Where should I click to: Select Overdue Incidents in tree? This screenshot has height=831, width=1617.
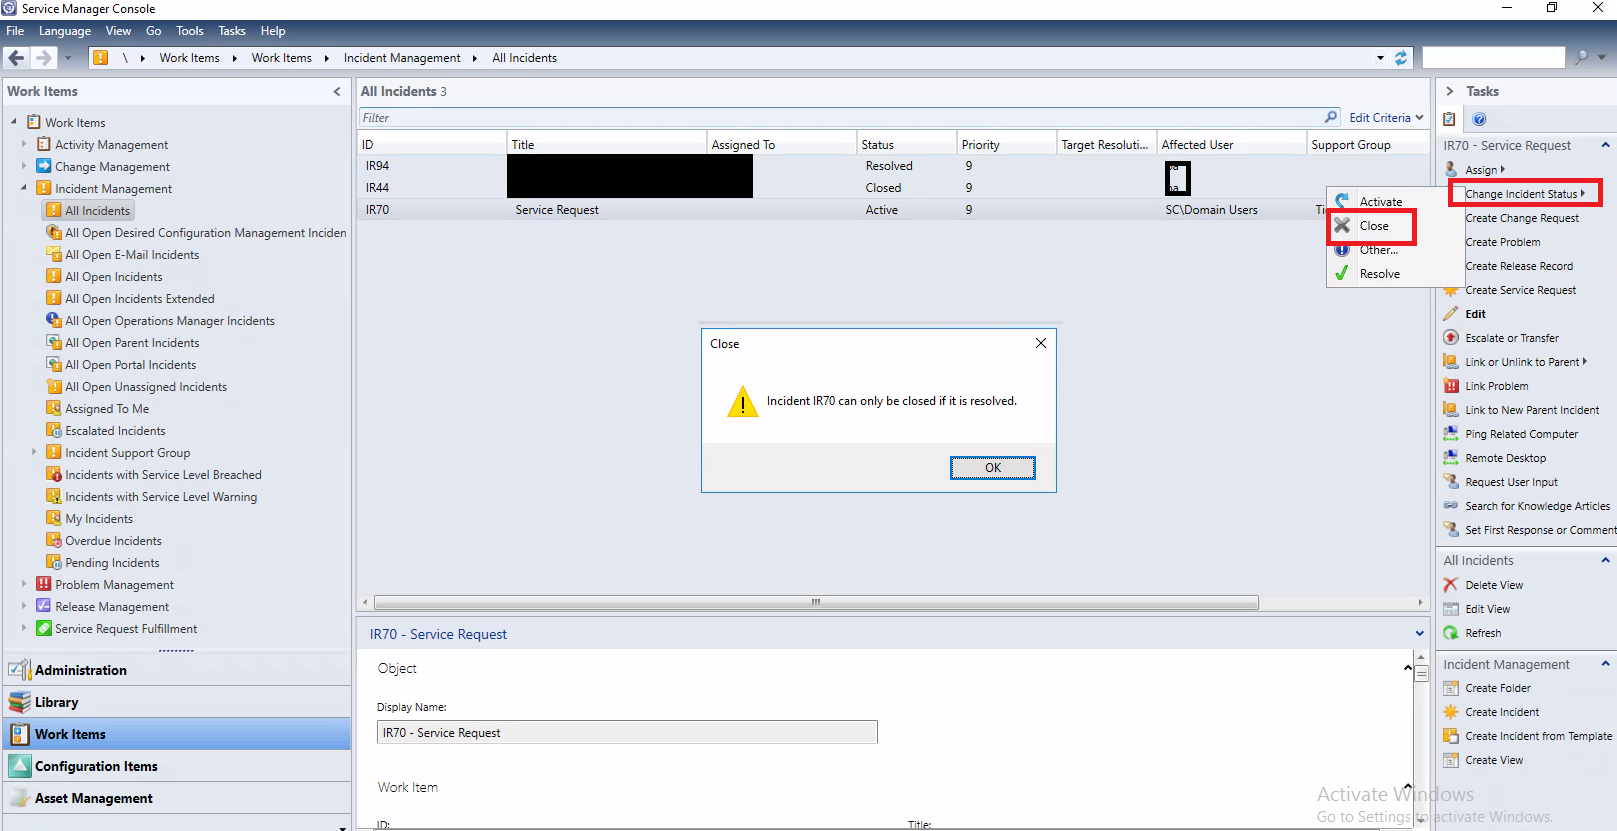coord(113,540)
